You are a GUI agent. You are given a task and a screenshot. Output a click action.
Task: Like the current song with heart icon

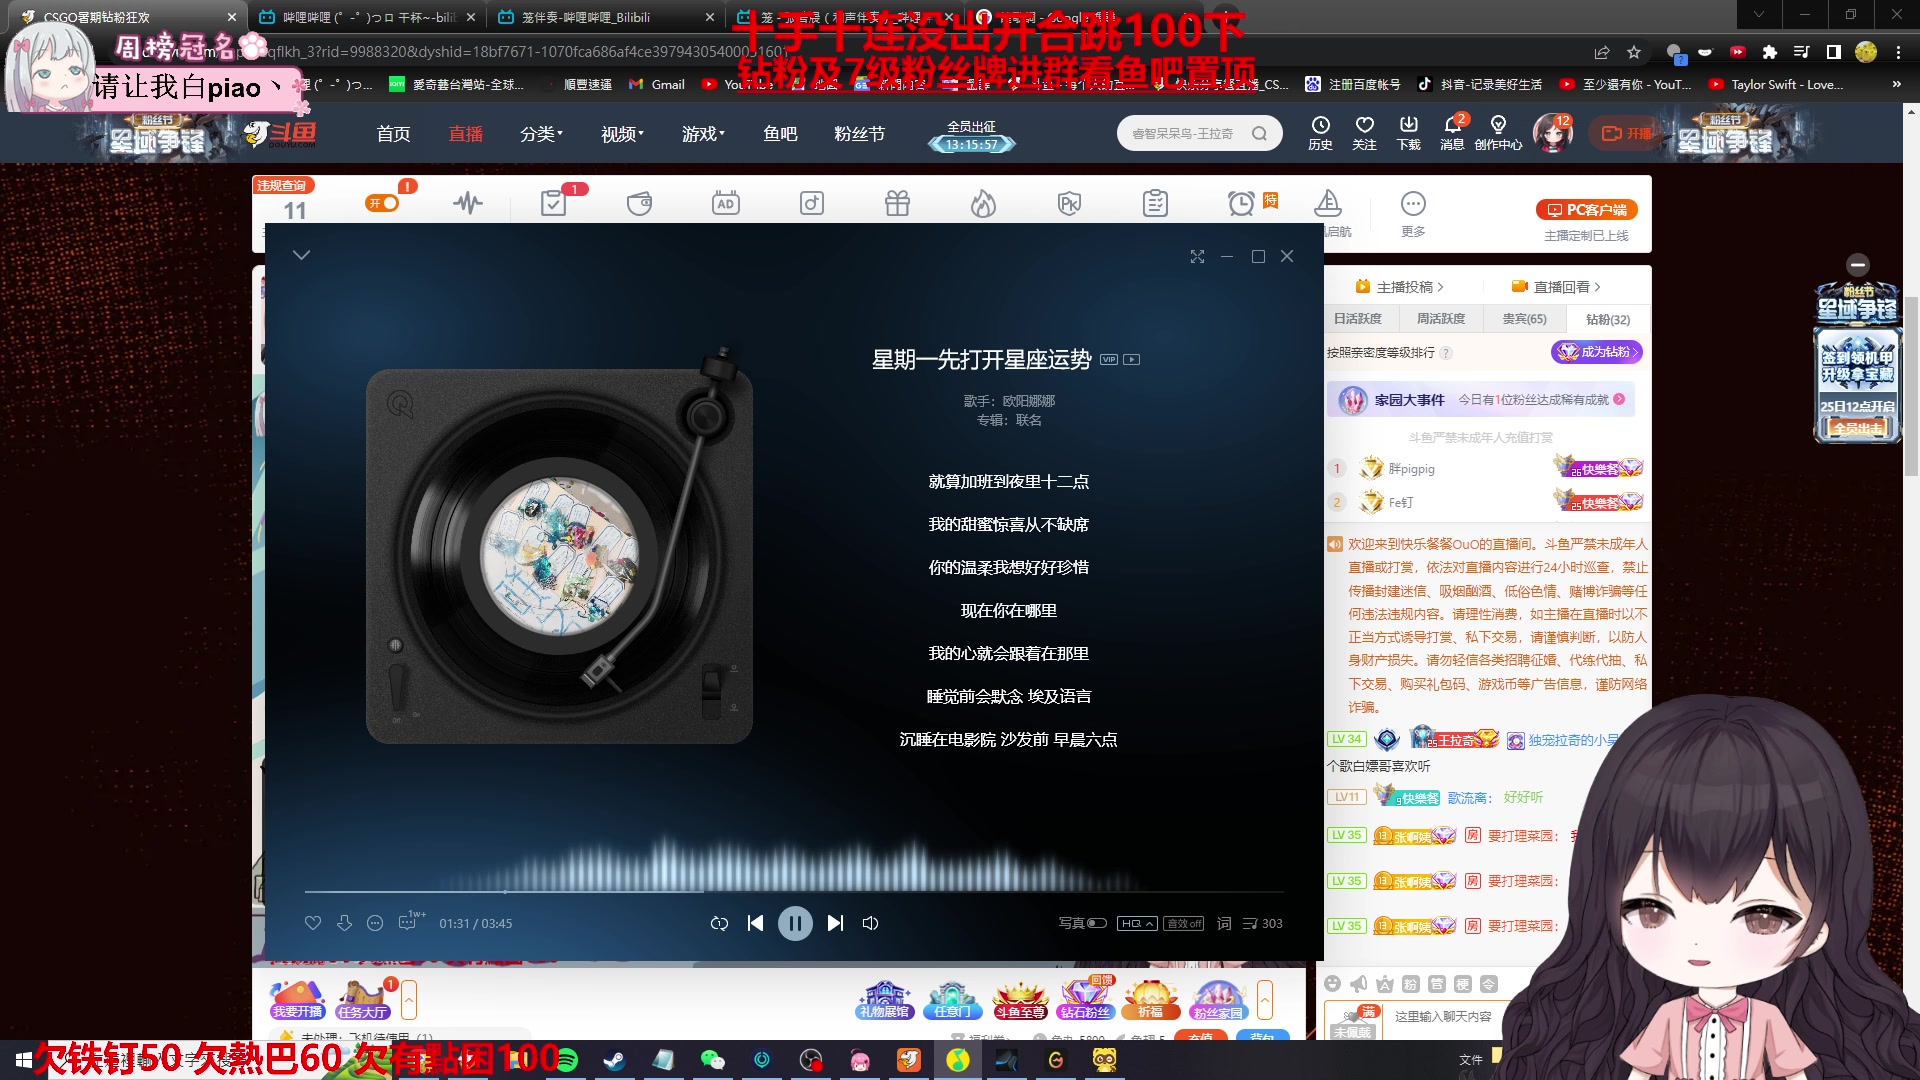point(313,923)
